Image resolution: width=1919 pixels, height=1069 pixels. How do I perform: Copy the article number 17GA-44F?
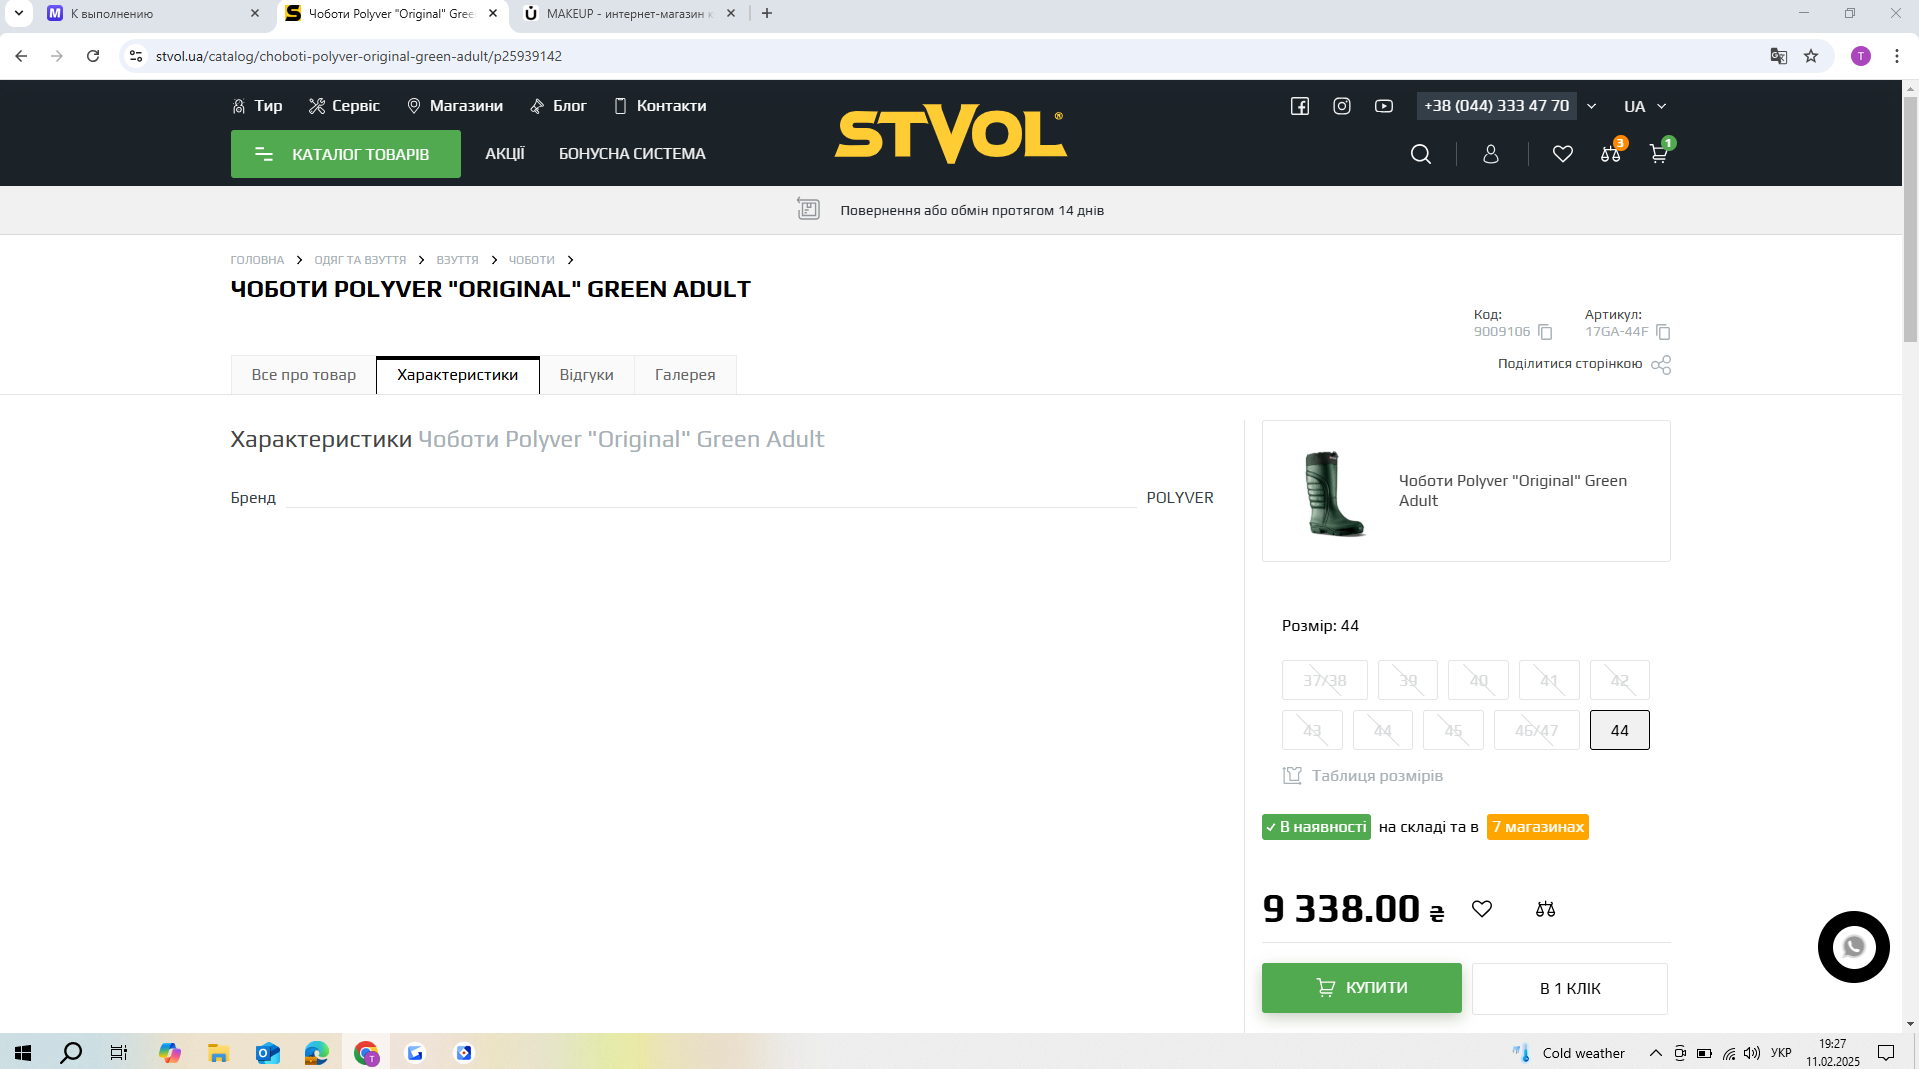click(1664, 332)
